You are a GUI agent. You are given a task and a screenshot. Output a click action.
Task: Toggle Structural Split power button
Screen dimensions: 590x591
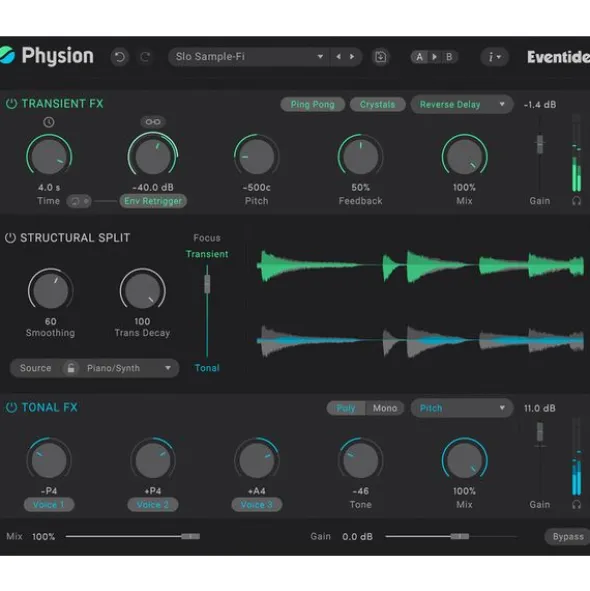[x=10, y=238]
